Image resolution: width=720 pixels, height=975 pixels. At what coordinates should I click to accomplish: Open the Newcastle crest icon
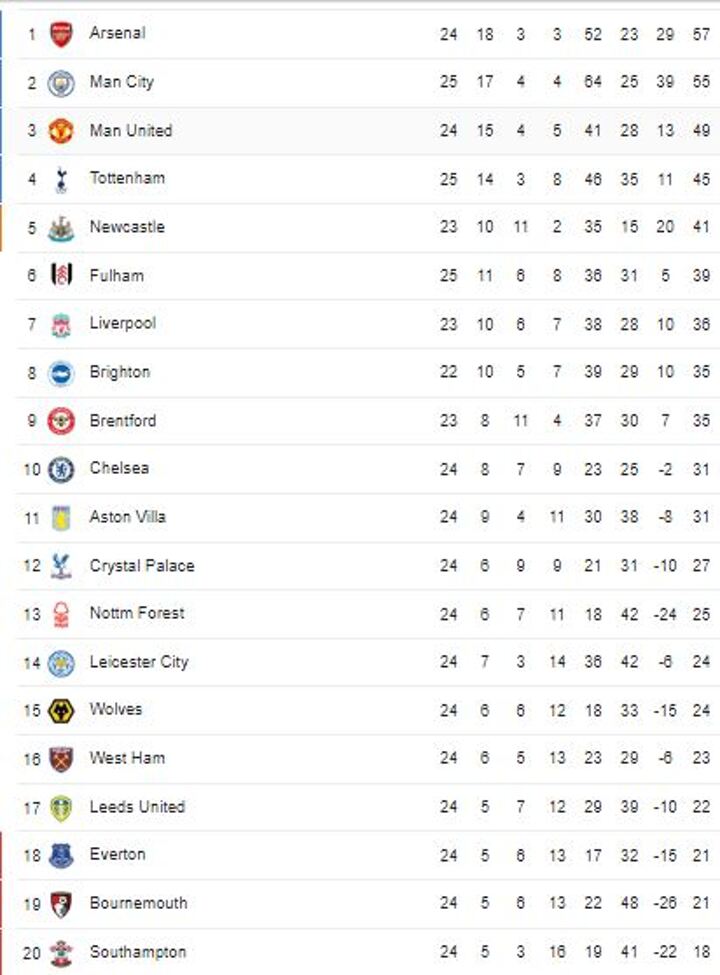pyautogui.click(x=61, y=228)
